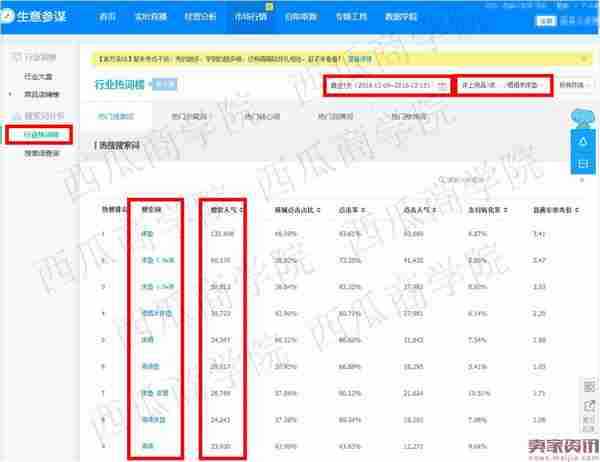Viewport: 600px width, 462px height.
Task: Open the rank 3 search term link
Action: coord(158,287)
